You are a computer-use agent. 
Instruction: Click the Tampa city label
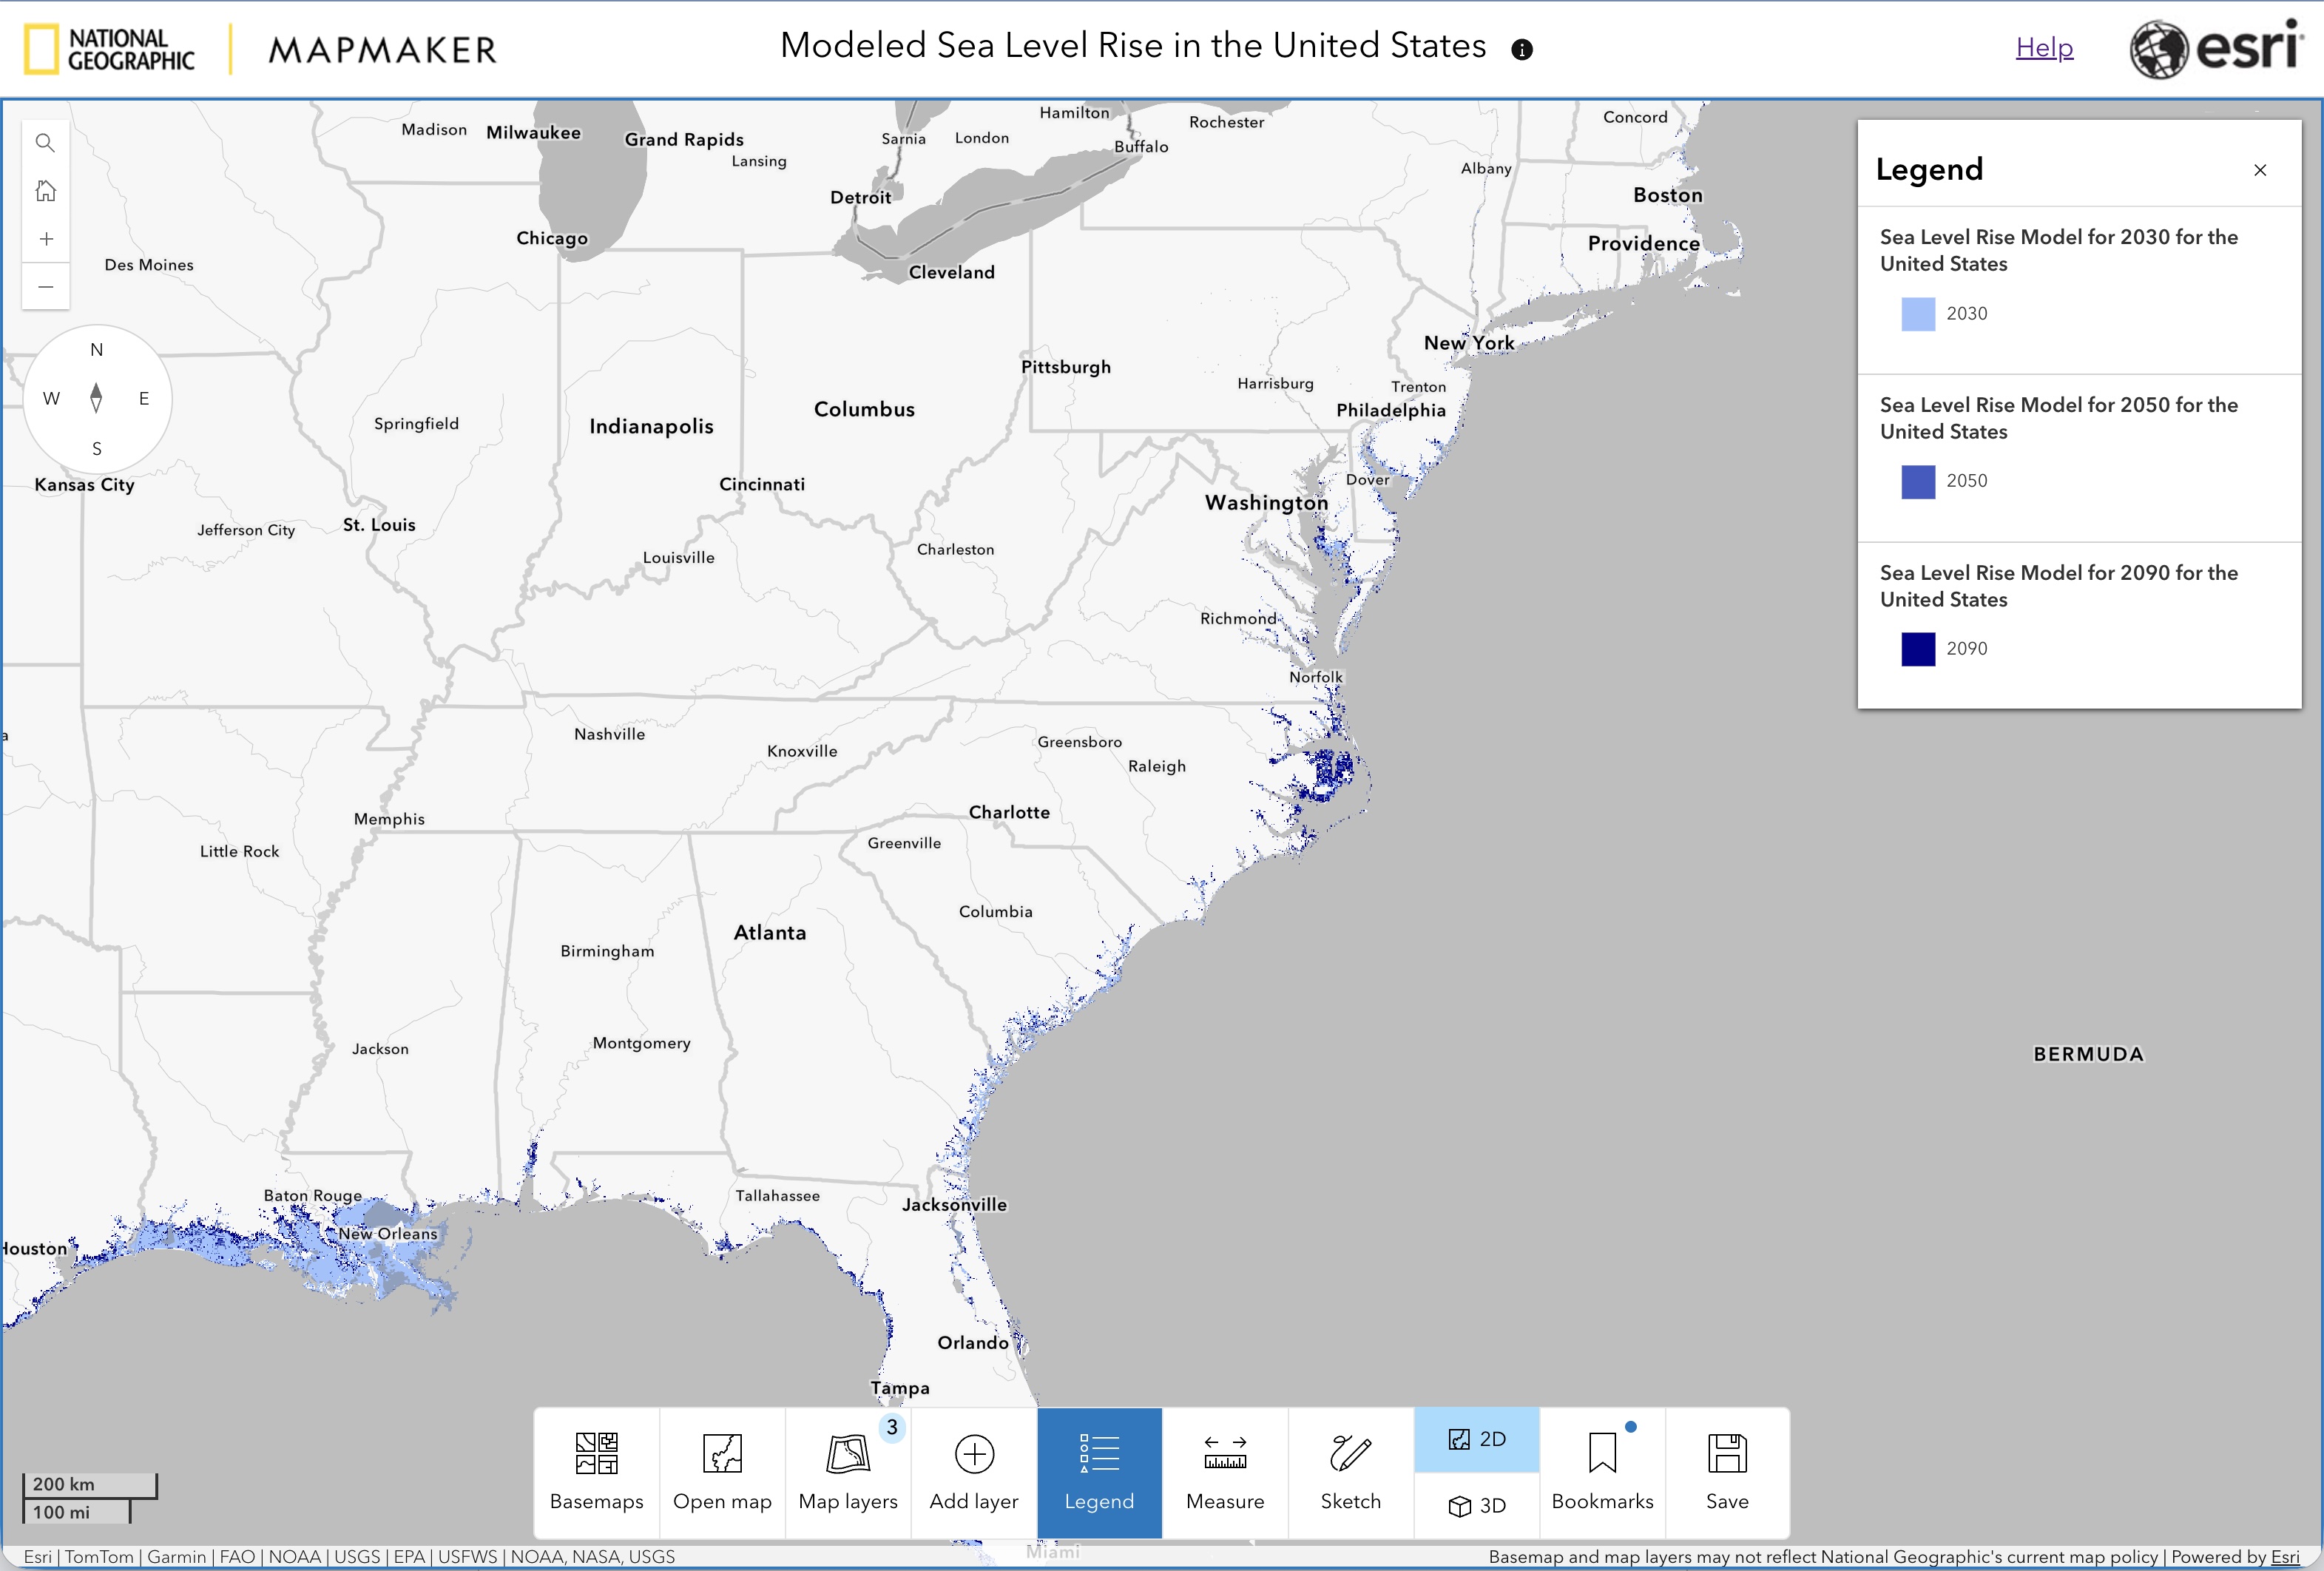(900, 1388)
